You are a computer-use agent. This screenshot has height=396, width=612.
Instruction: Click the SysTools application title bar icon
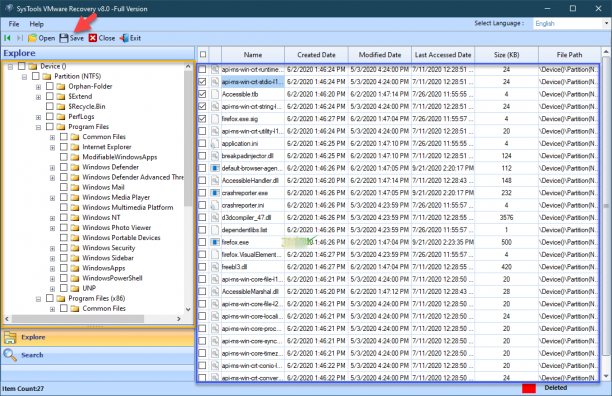pos(9,8)
